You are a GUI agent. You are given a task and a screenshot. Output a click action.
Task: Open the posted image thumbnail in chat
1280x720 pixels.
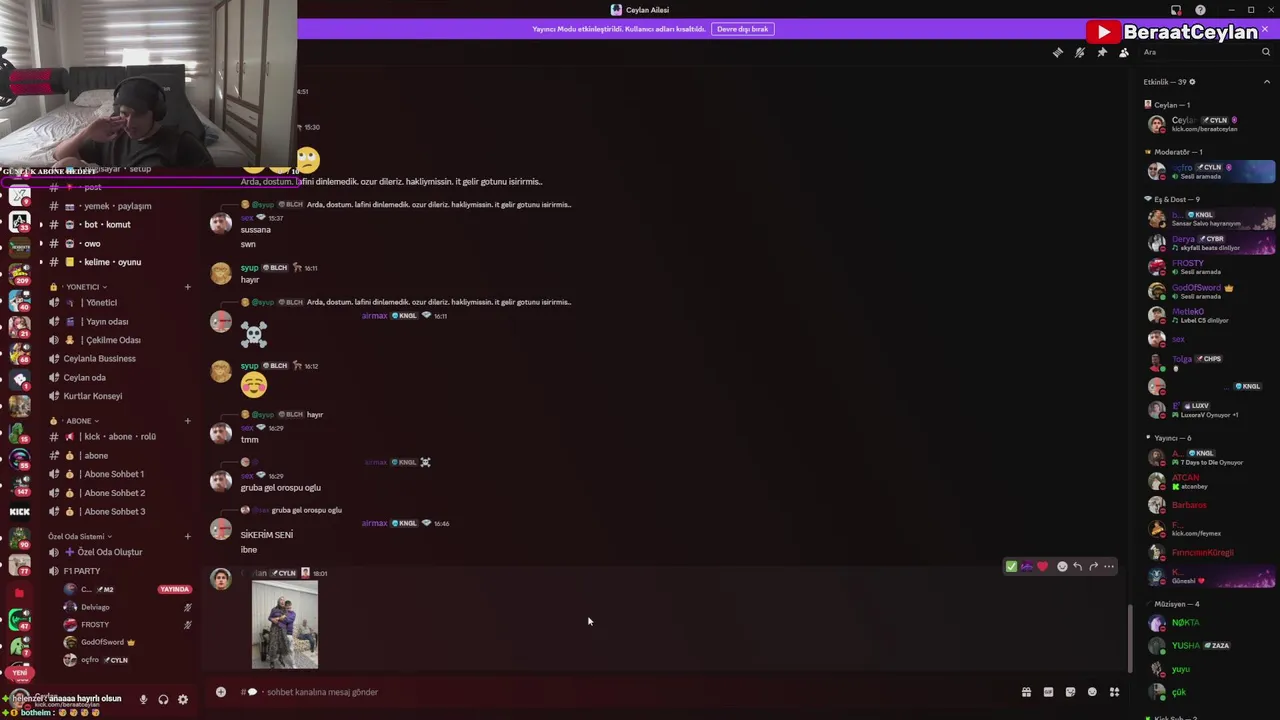(285, 624)
